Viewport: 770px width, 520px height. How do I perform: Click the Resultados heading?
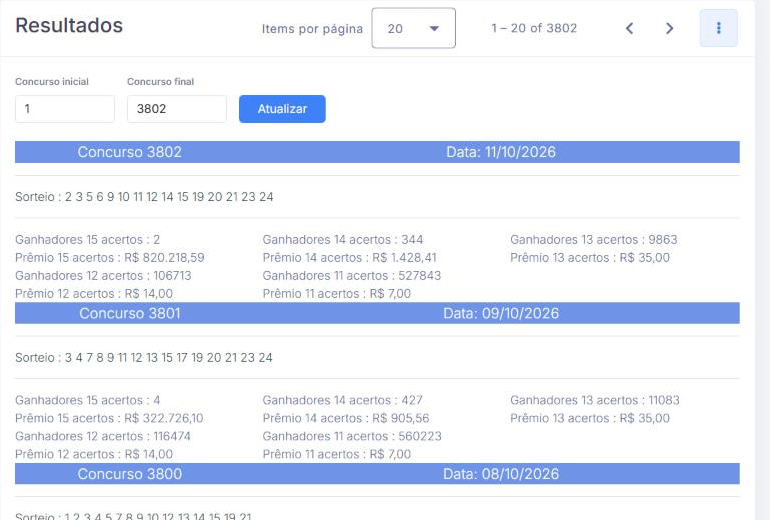pos(69,26)
